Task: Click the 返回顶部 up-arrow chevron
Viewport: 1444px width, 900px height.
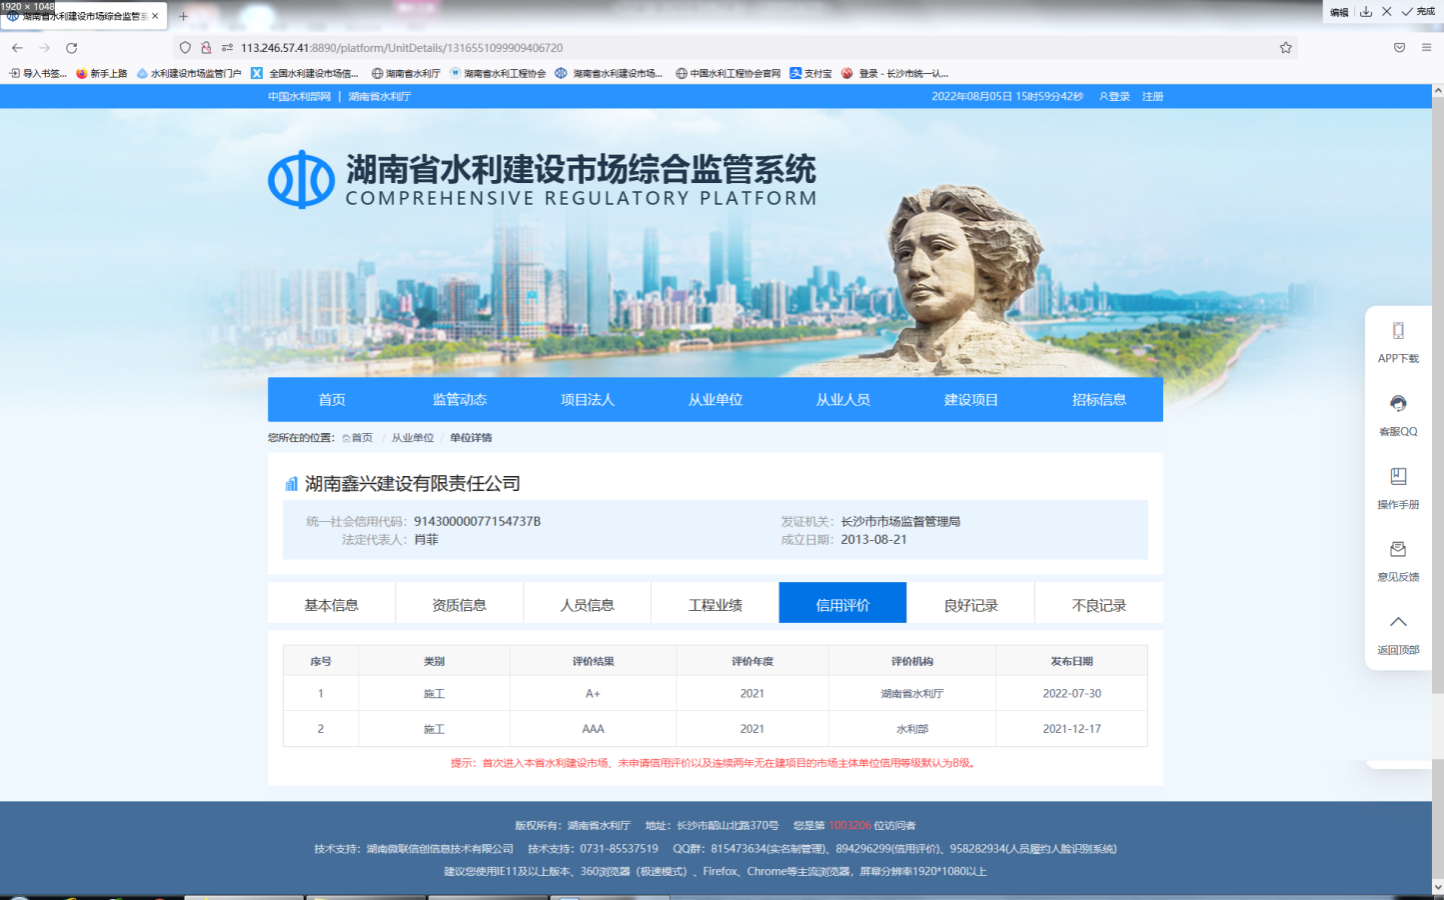Action: tap(1397, 622)
